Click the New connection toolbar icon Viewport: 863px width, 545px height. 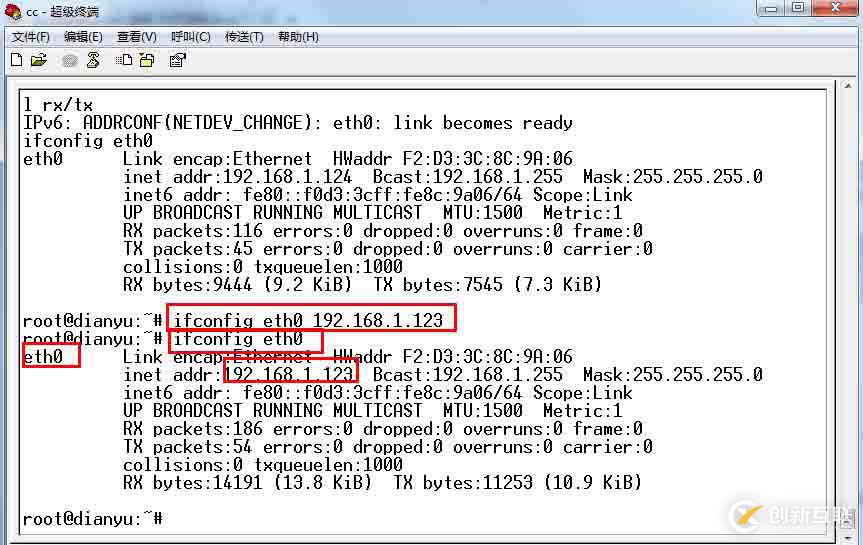coord(17,60)
